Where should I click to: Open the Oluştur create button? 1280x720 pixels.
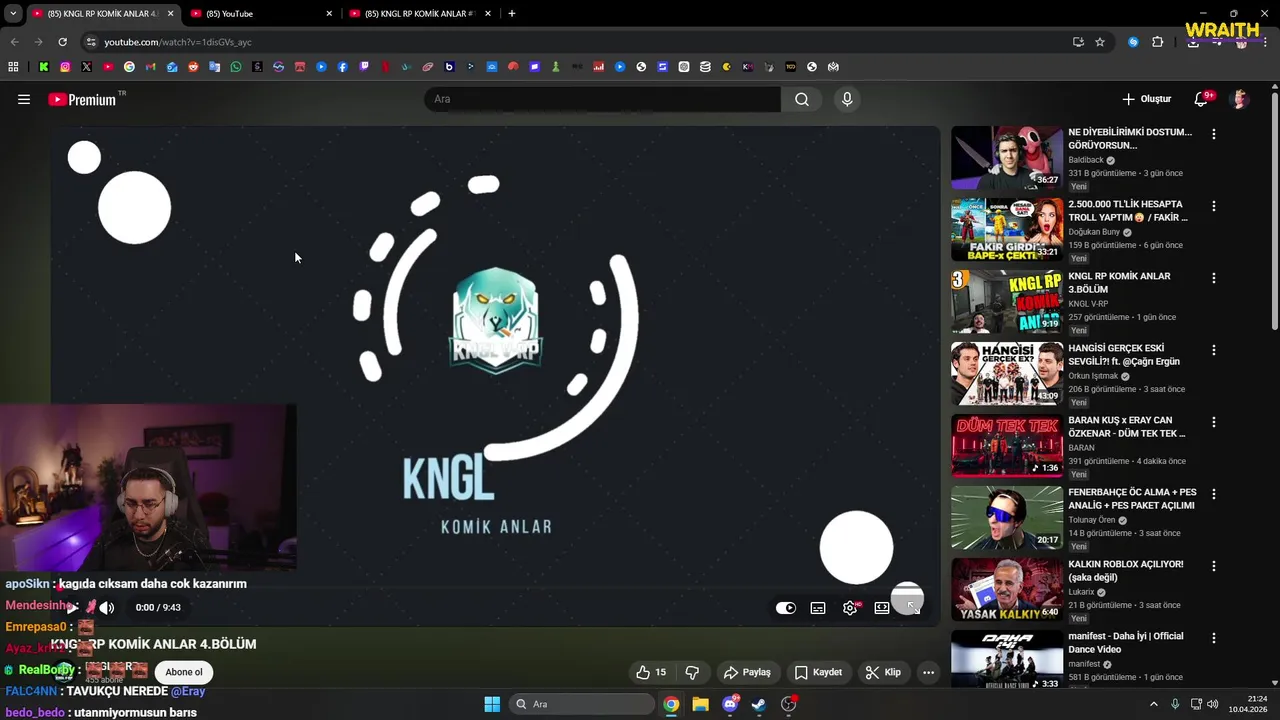pyautogui.click(x=1146, y=99)
